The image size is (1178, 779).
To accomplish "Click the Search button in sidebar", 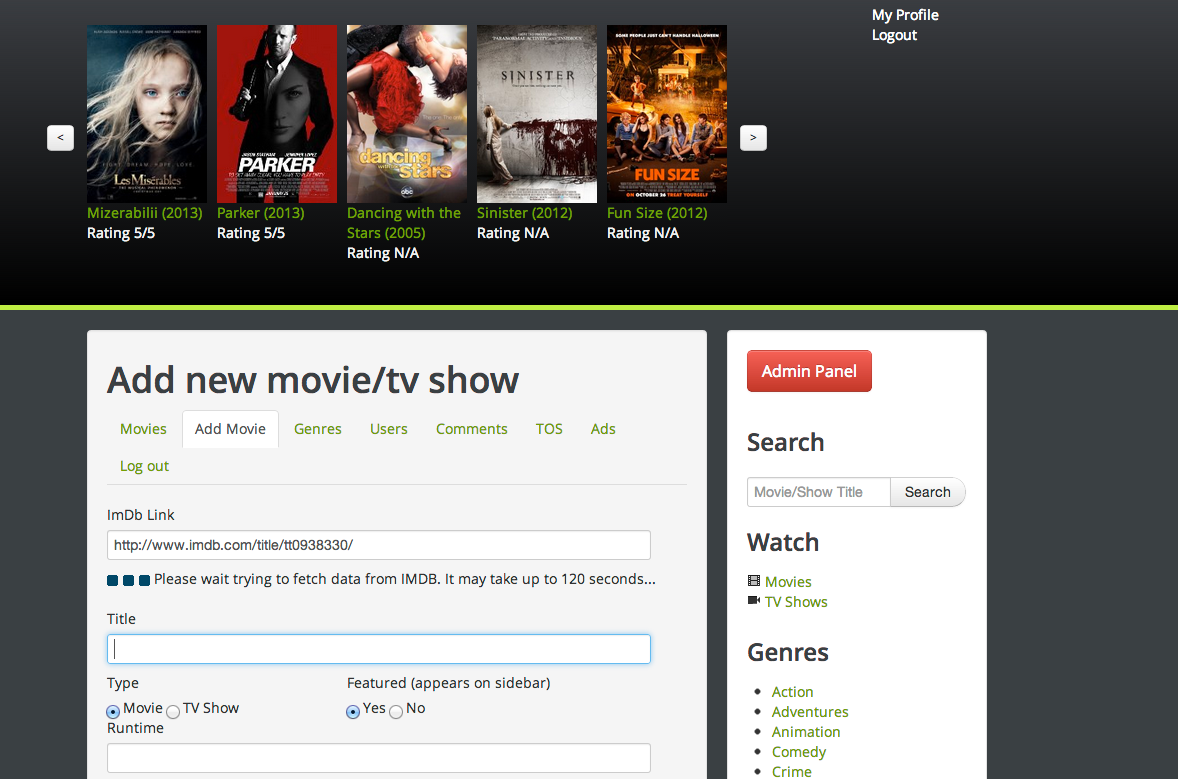I will coord(927,492).
